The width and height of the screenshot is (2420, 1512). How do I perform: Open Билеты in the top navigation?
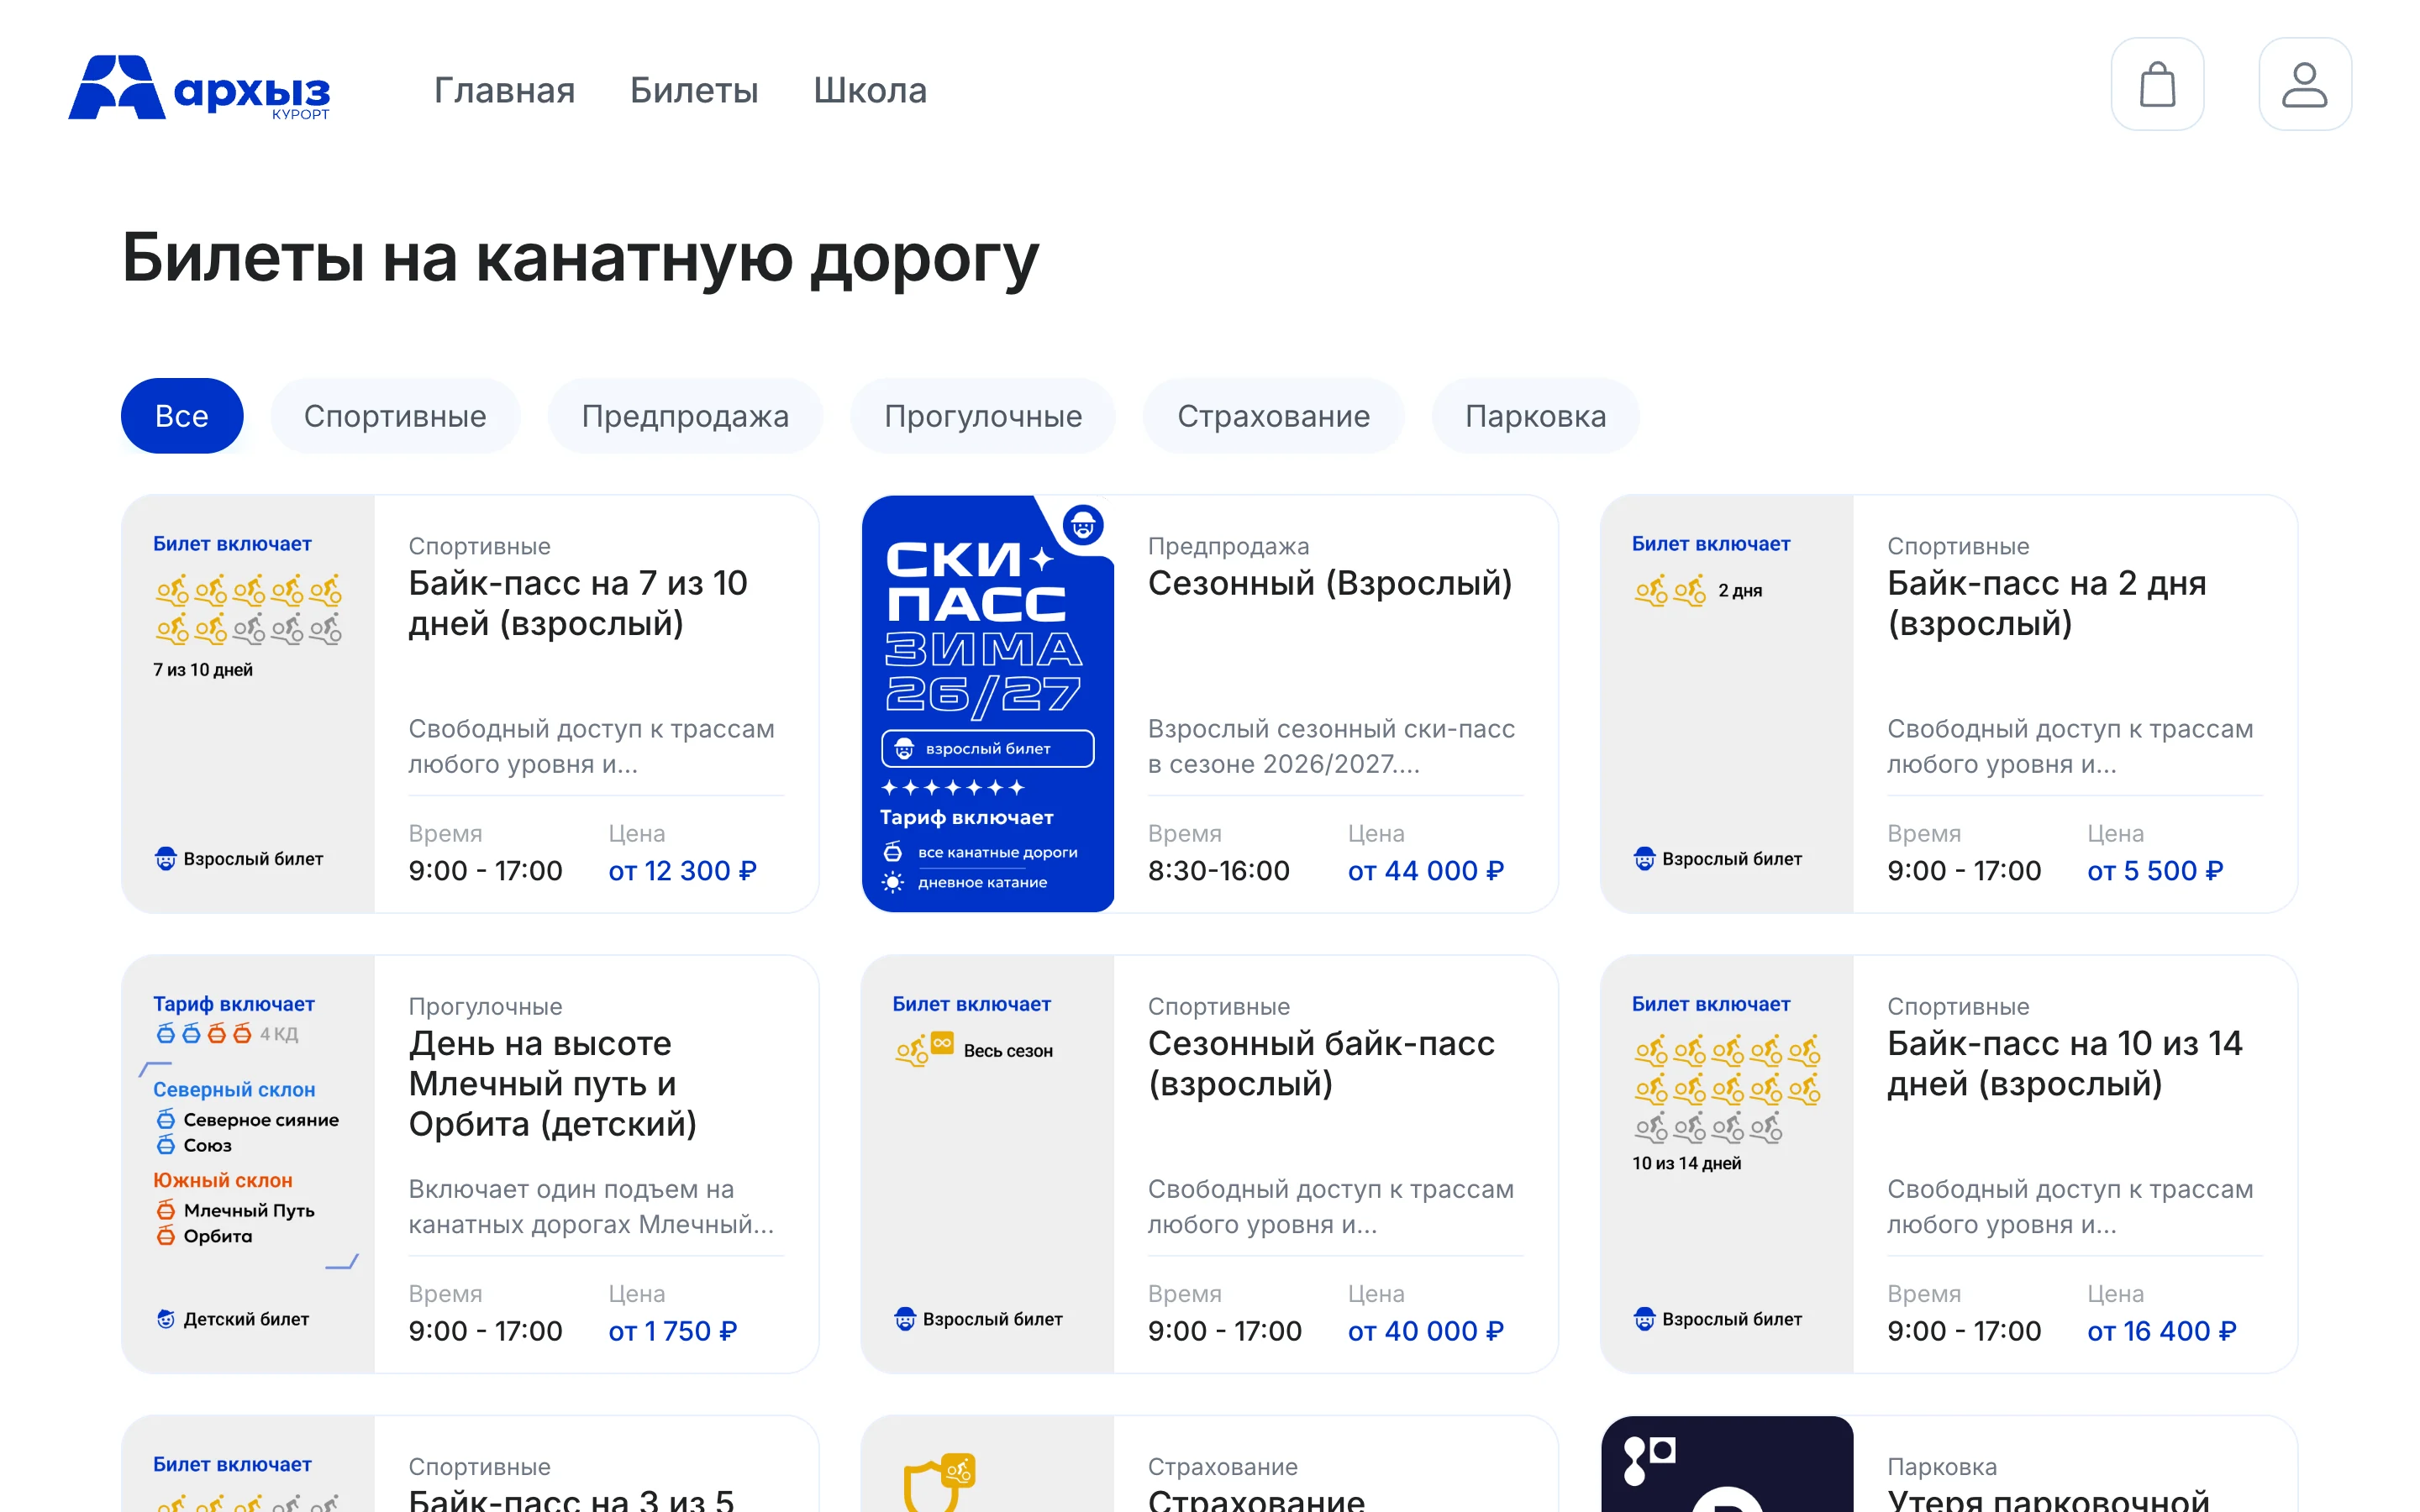pos(694,90)
